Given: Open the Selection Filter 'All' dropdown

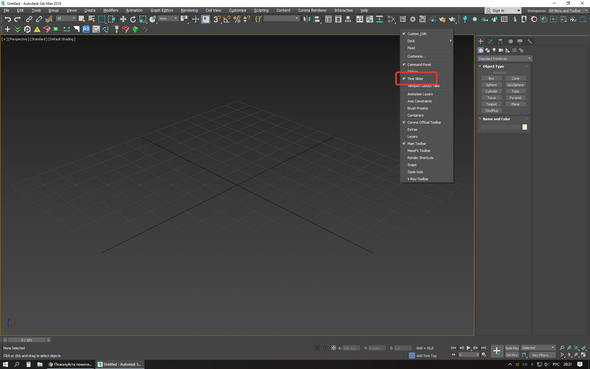Looking at the screenshot, I should click(66, 18).
